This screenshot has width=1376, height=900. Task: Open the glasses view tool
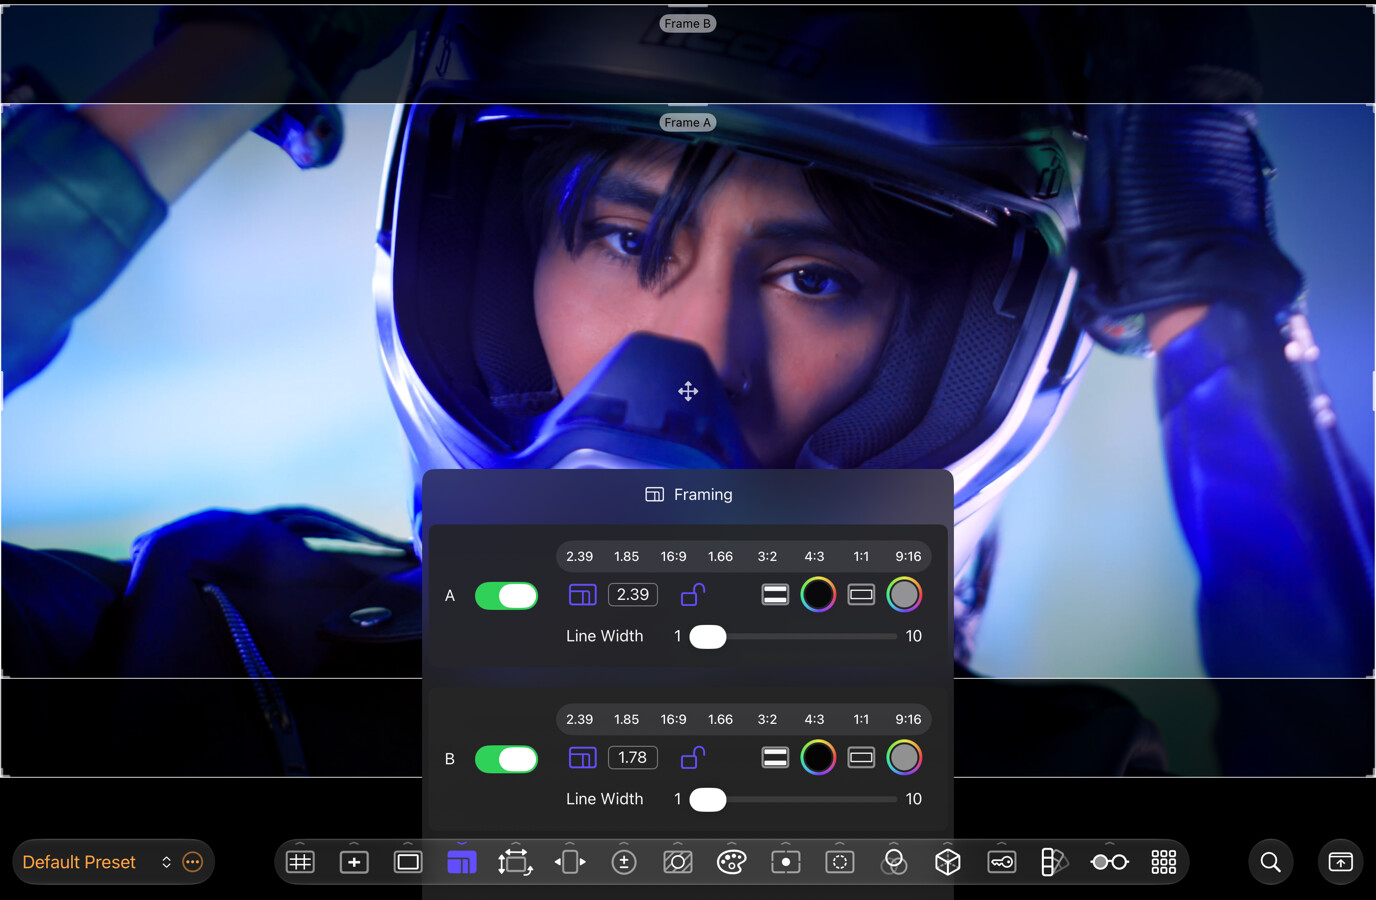click(1109, 862)
